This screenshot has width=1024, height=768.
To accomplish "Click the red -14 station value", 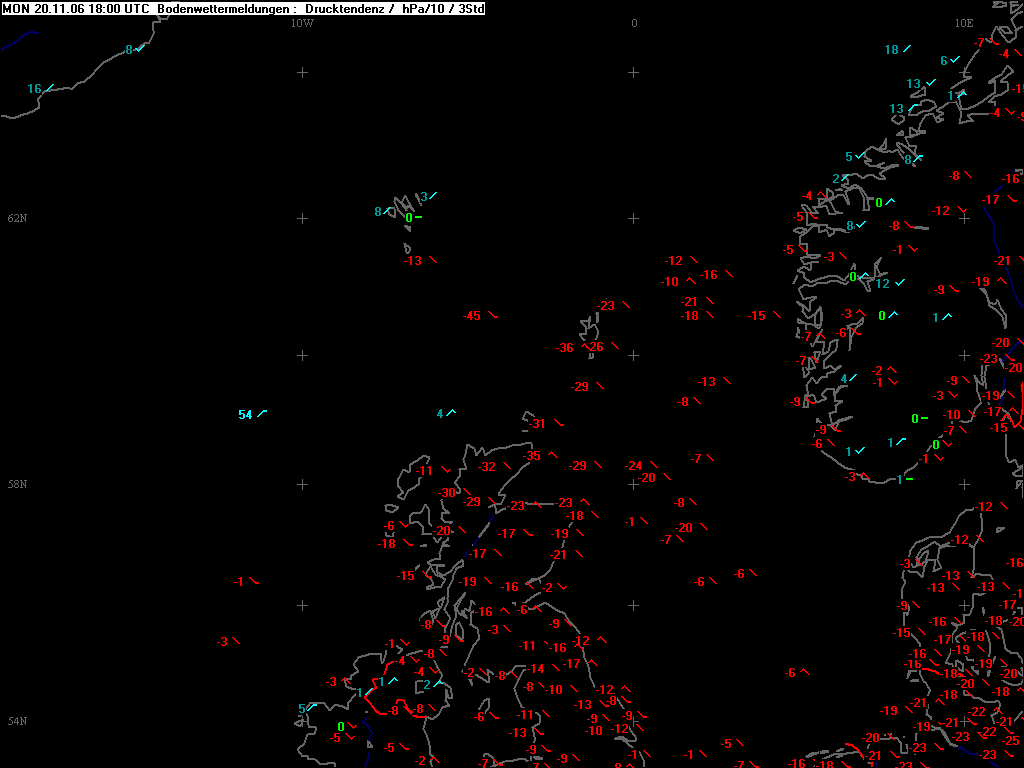I will (x=537, y=669).
